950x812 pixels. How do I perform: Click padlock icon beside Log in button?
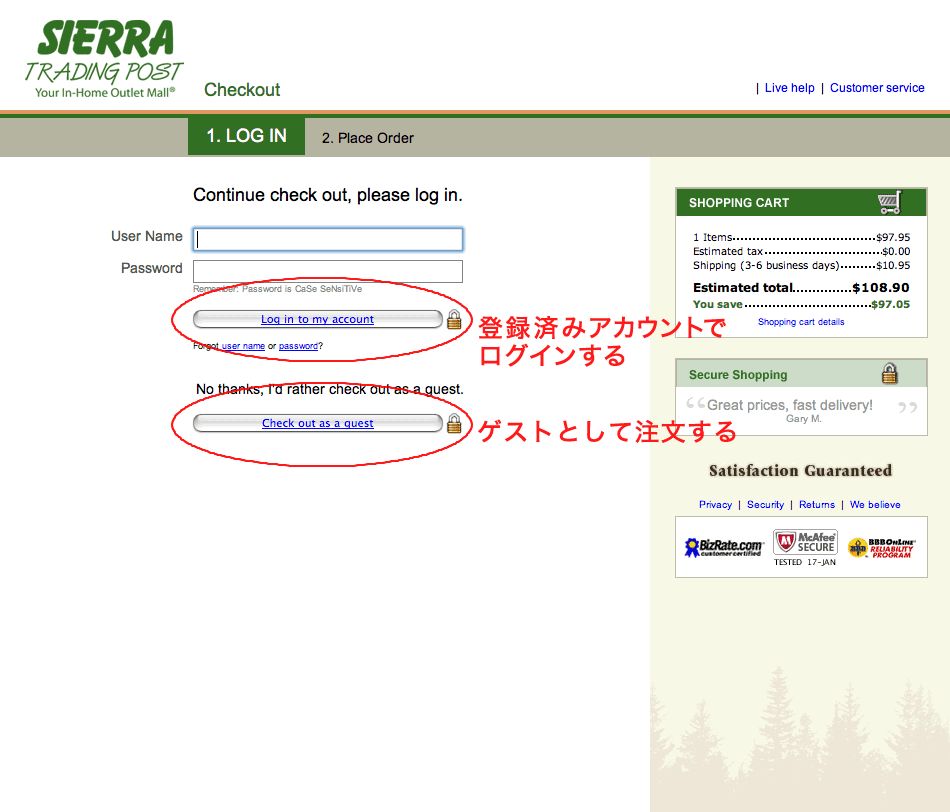point(454,320)
